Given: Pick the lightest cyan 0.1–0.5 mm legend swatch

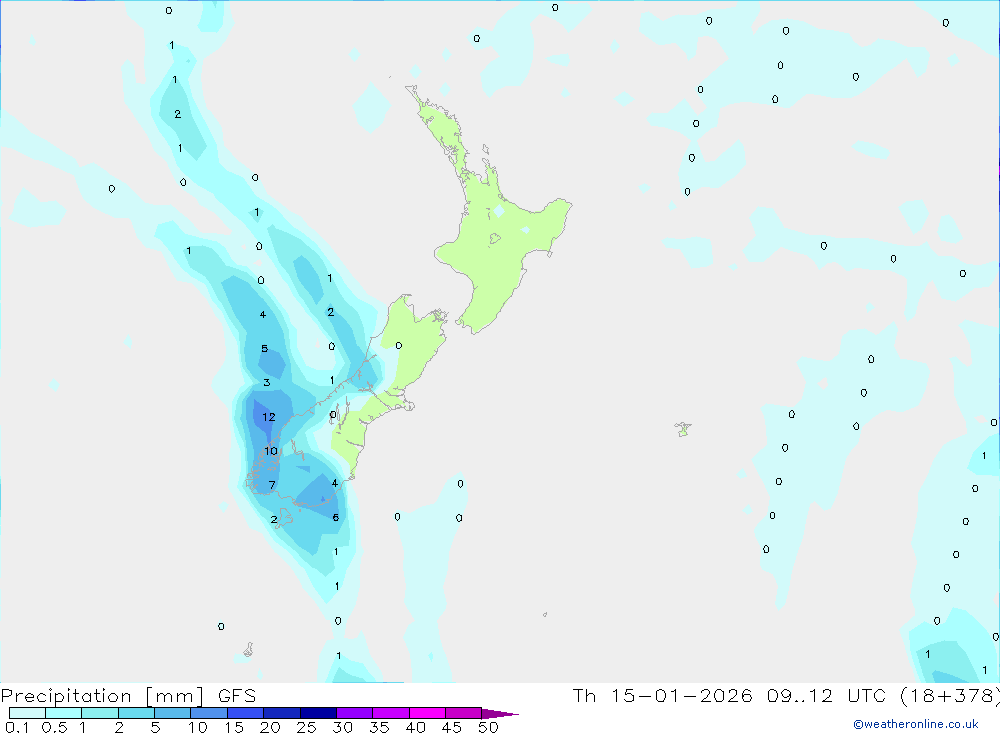Looking at the screenshot, I should coord(27,713).
